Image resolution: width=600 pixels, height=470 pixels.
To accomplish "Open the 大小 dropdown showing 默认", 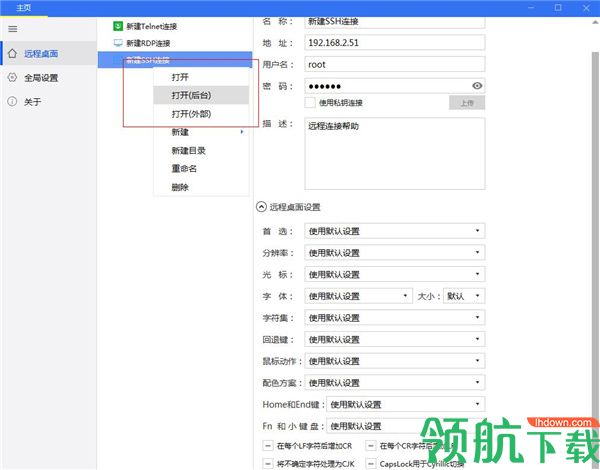I will [464, 296].
